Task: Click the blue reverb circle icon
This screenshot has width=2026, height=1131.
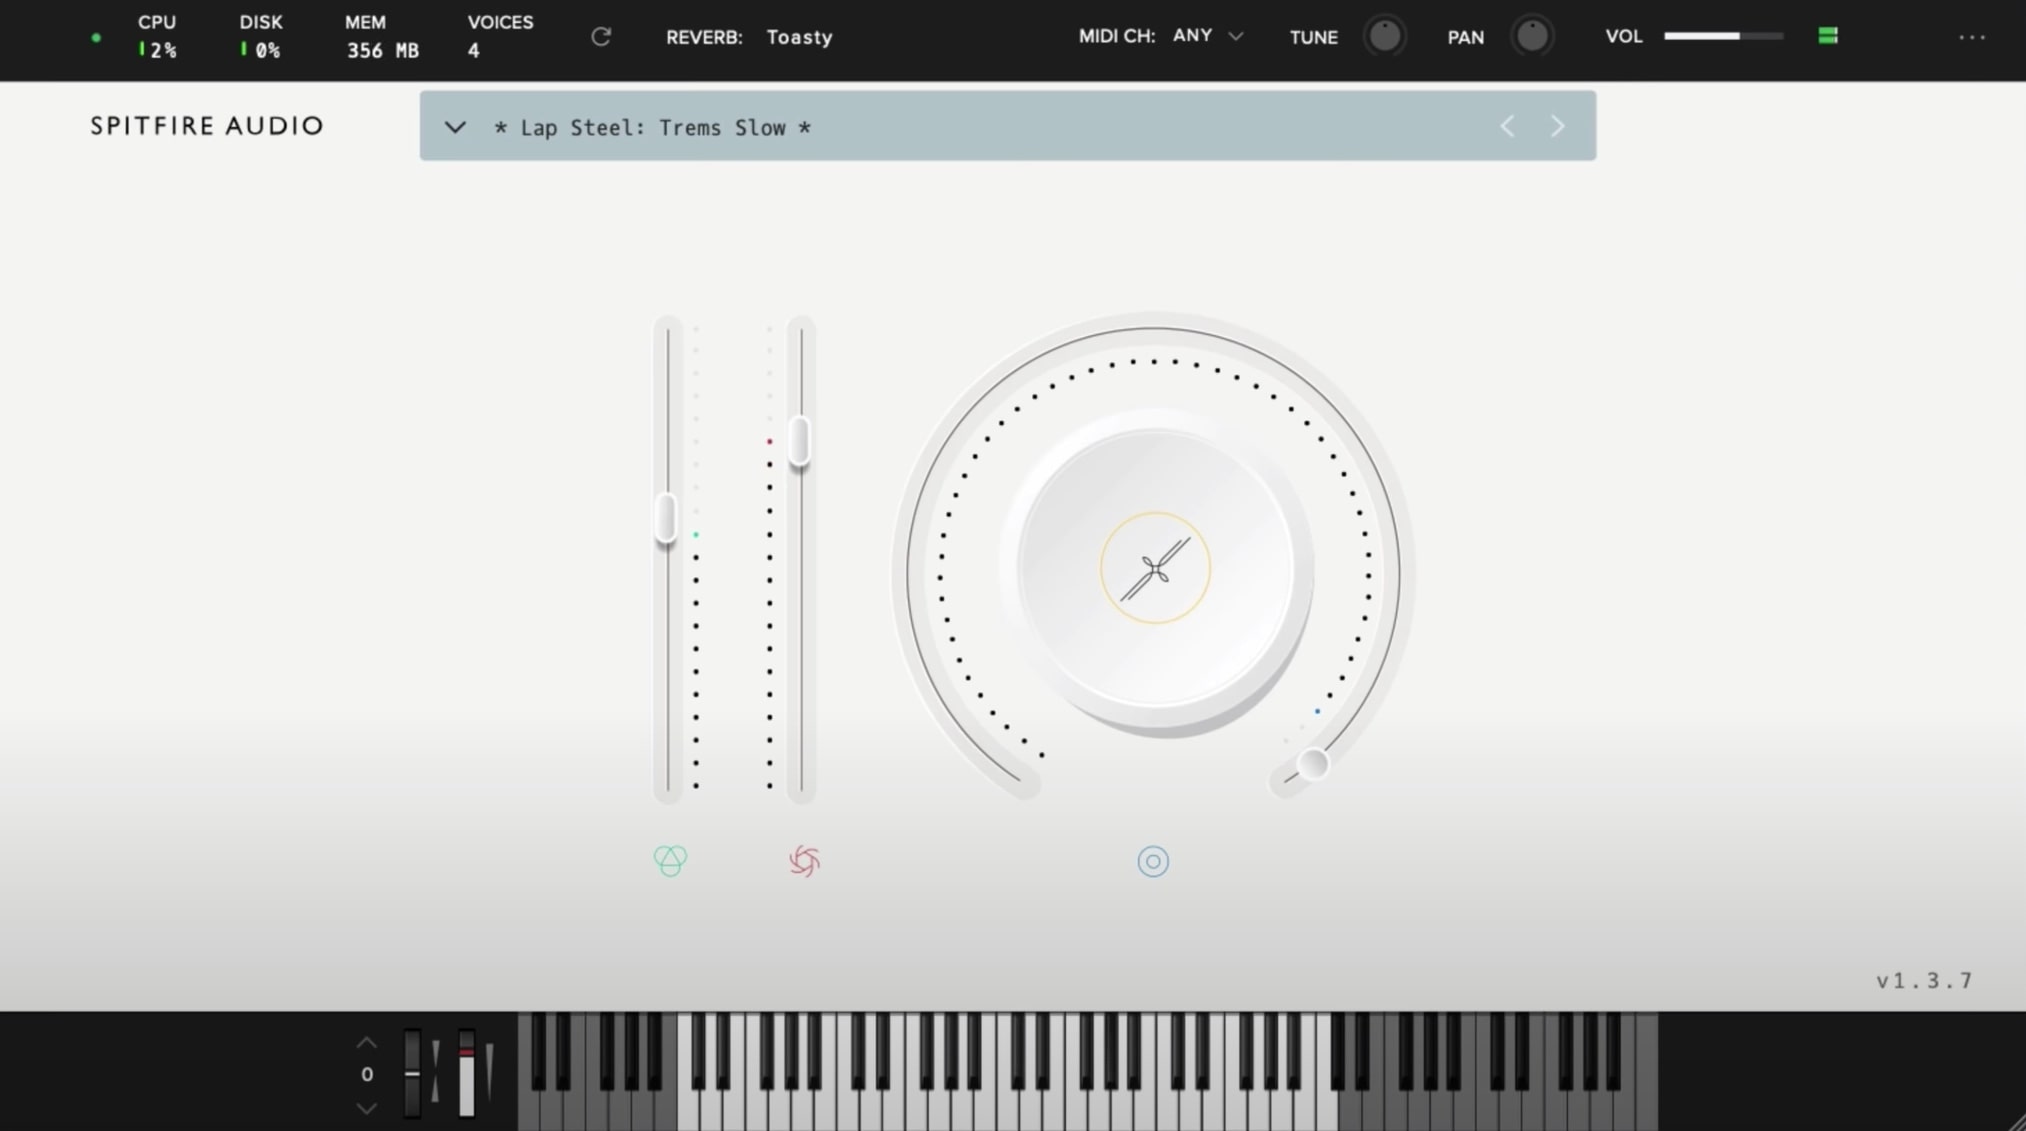Action: pos(1153,861)
